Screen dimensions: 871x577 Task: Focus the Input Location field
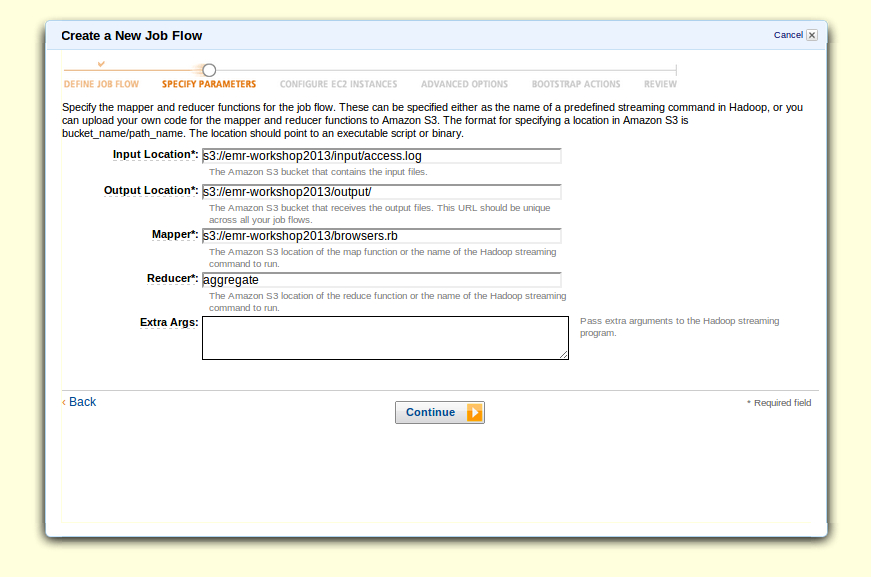coord(381,156)
